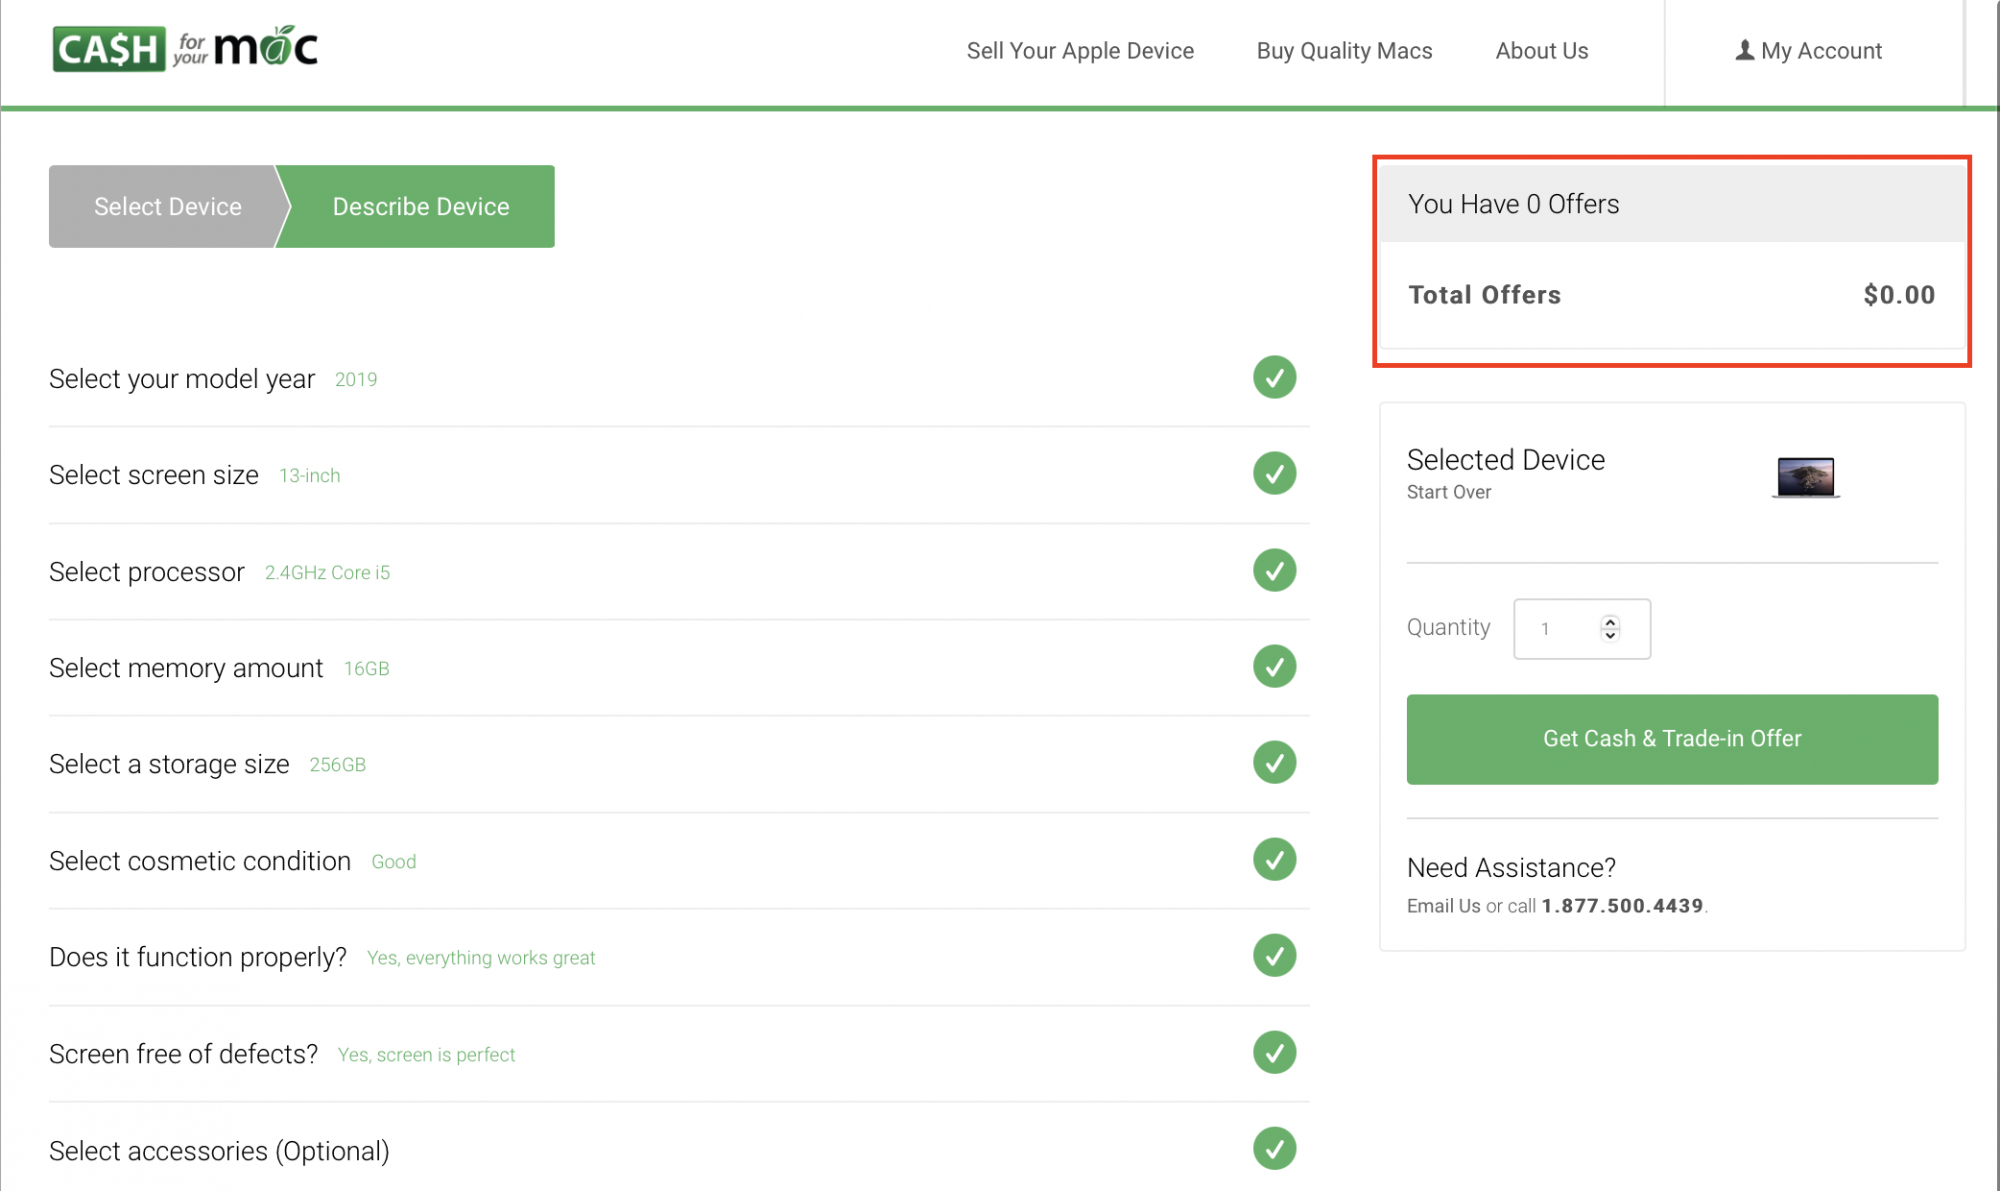The width and height of the screenshot is (2000, 1191).
Task: Open My Account
Action: (1809, 51)
